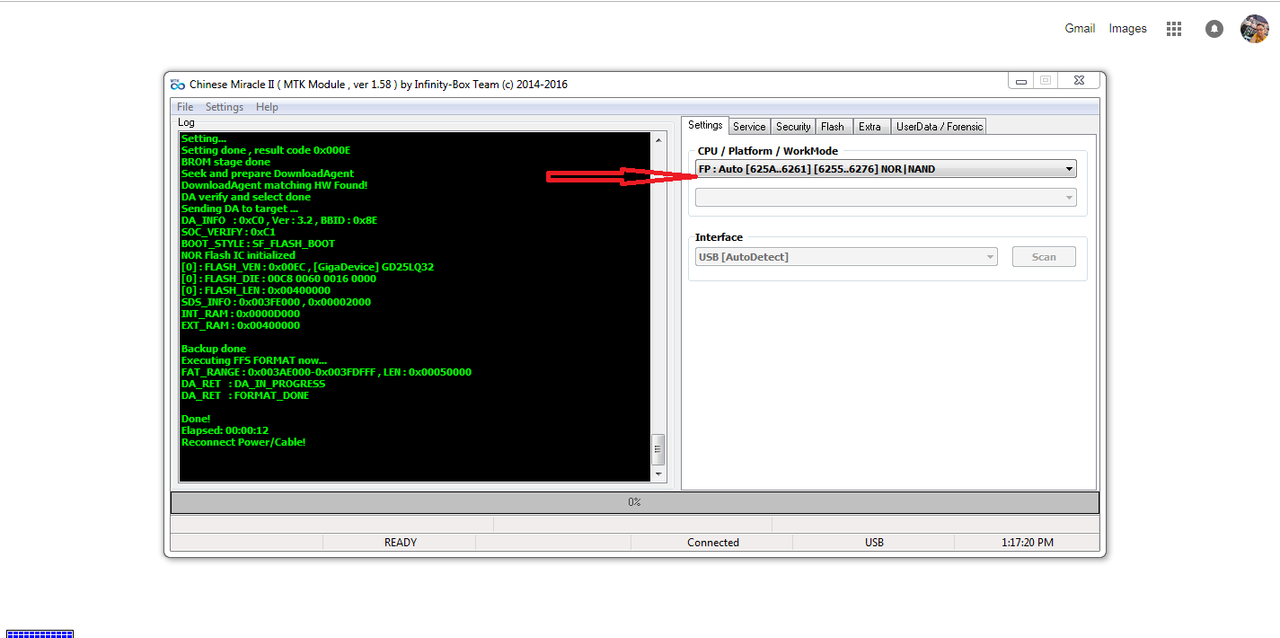Switch to the UserData / Forensic tab

(x=939, y=126)
